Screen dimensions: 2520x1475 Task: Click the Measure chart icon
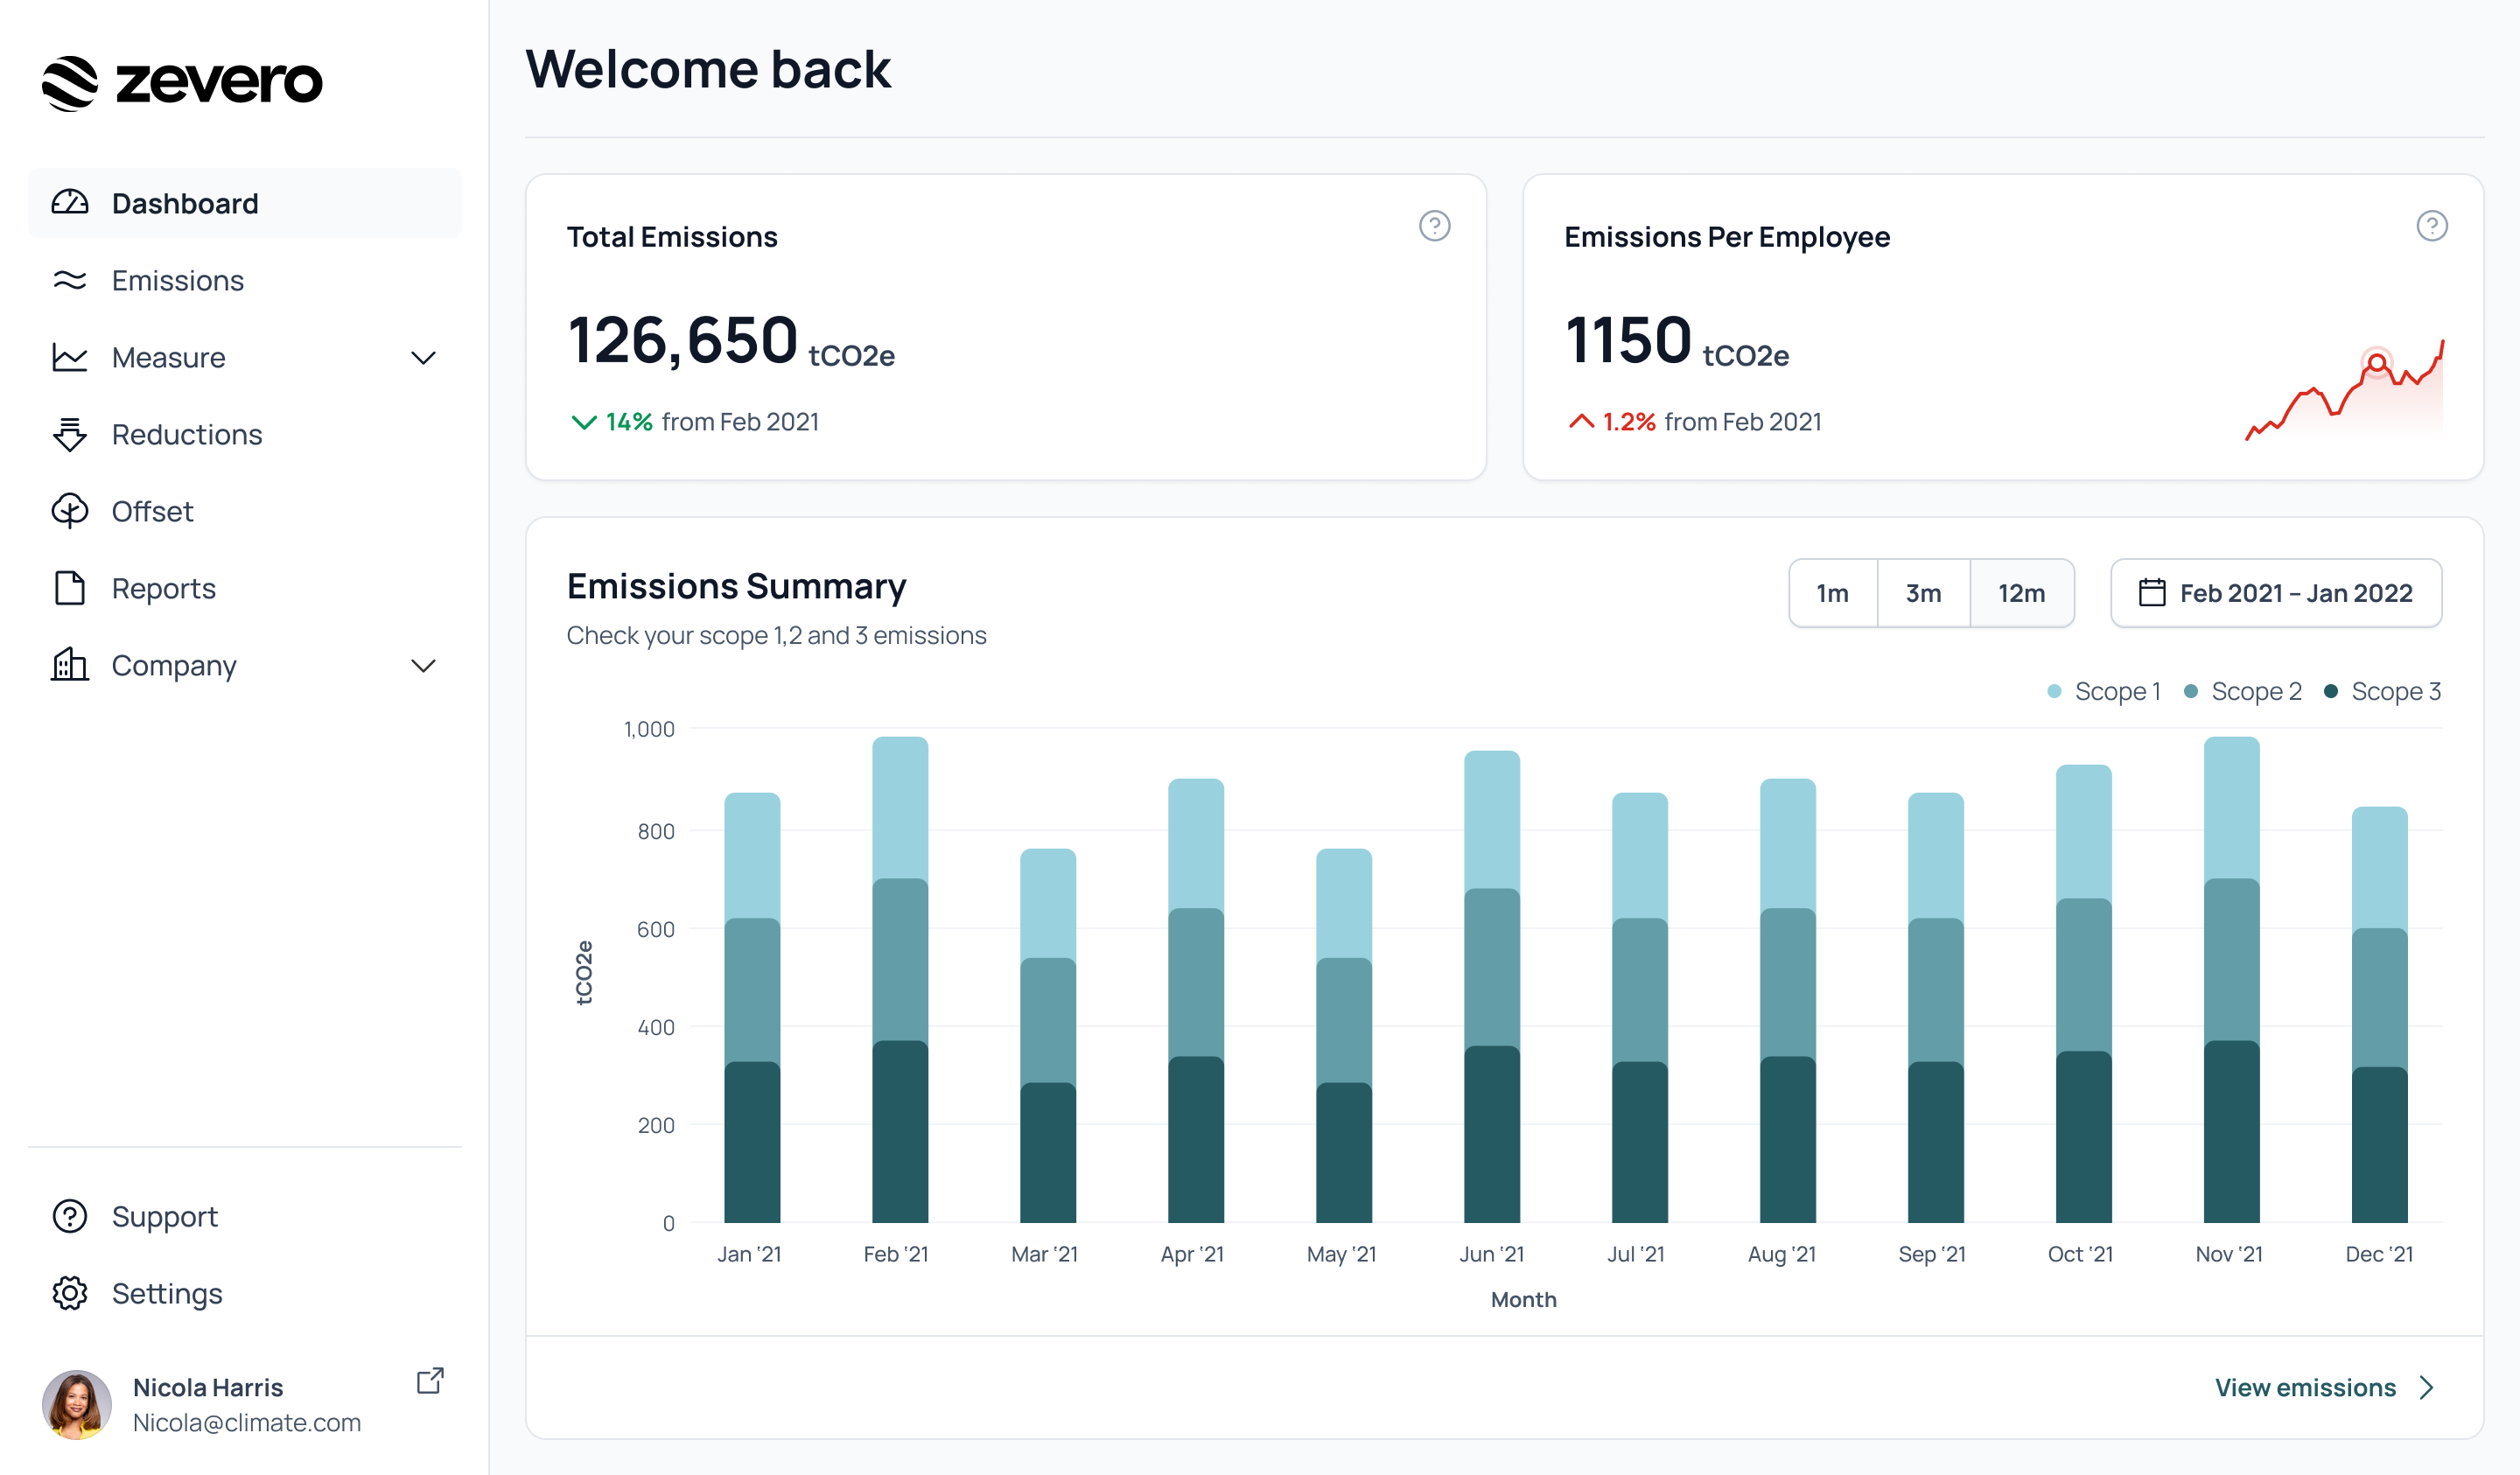click(70, 357)
